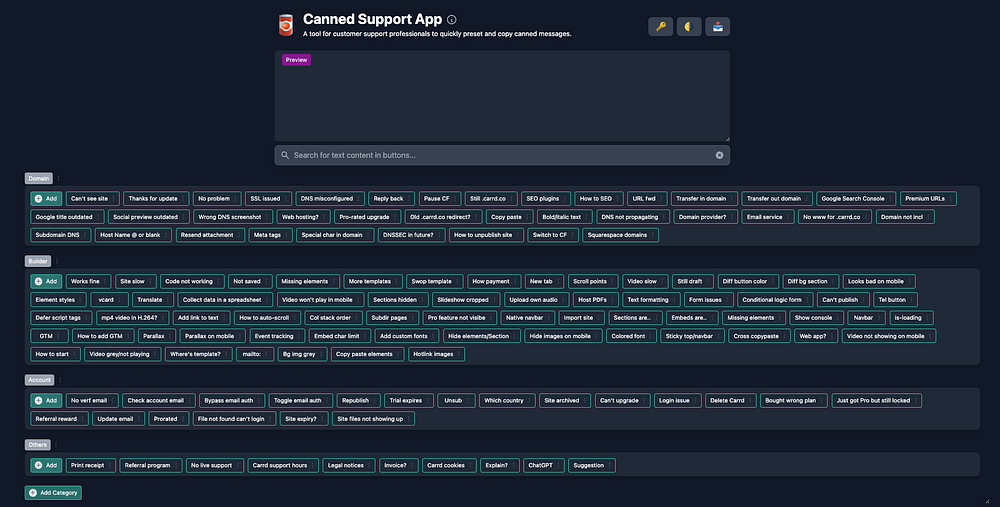The image size is (1000, 507).
Task: Open the kebab menu on 'Premium URLs' button
Action: coord(950,198)
